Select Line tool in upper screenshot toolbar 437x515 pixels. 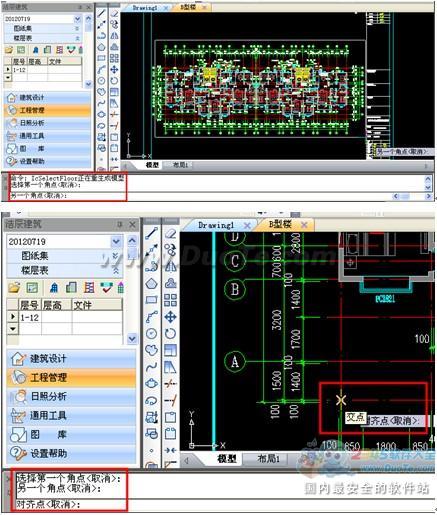coord(101,14)
